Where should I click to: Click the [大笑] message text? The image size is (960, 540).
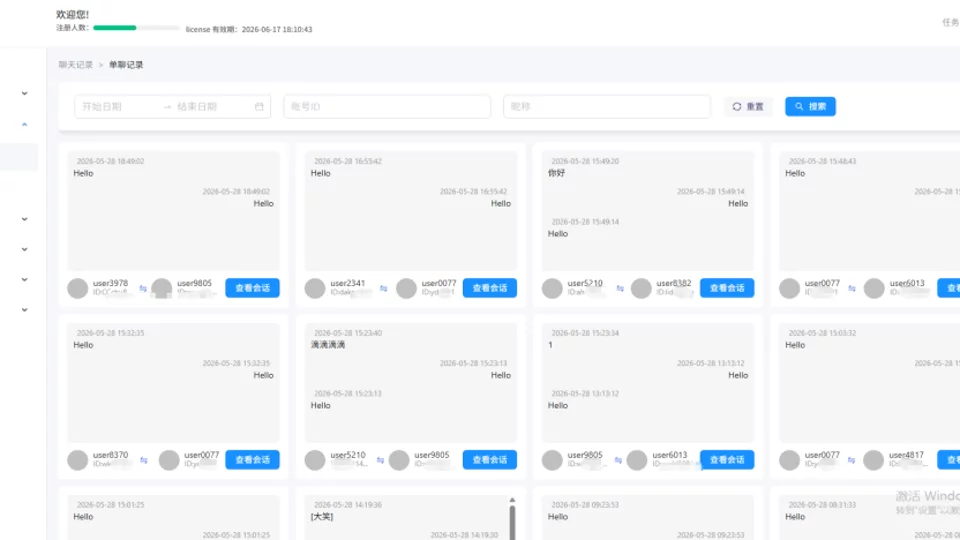[x=322, y=517]
